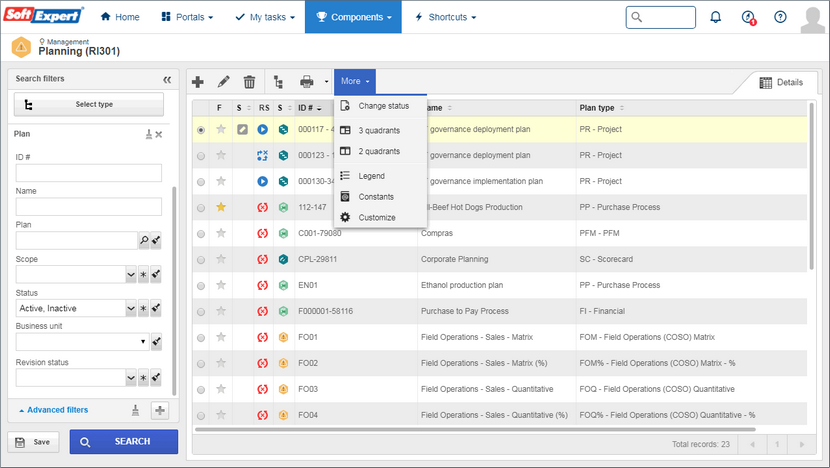Screen dimensions: 830x468
Task: Open the More dropdown button
Action: click(x=355, y=82)
